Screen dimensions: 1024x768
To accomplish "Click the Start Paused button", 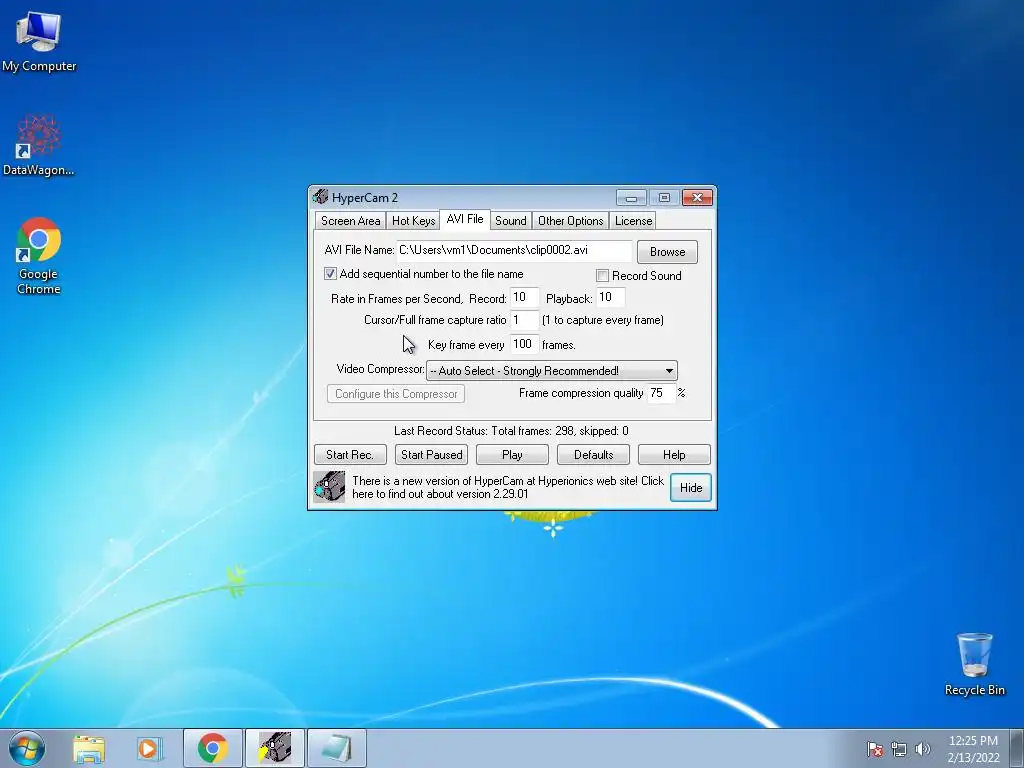I will [x=432, y=455].
